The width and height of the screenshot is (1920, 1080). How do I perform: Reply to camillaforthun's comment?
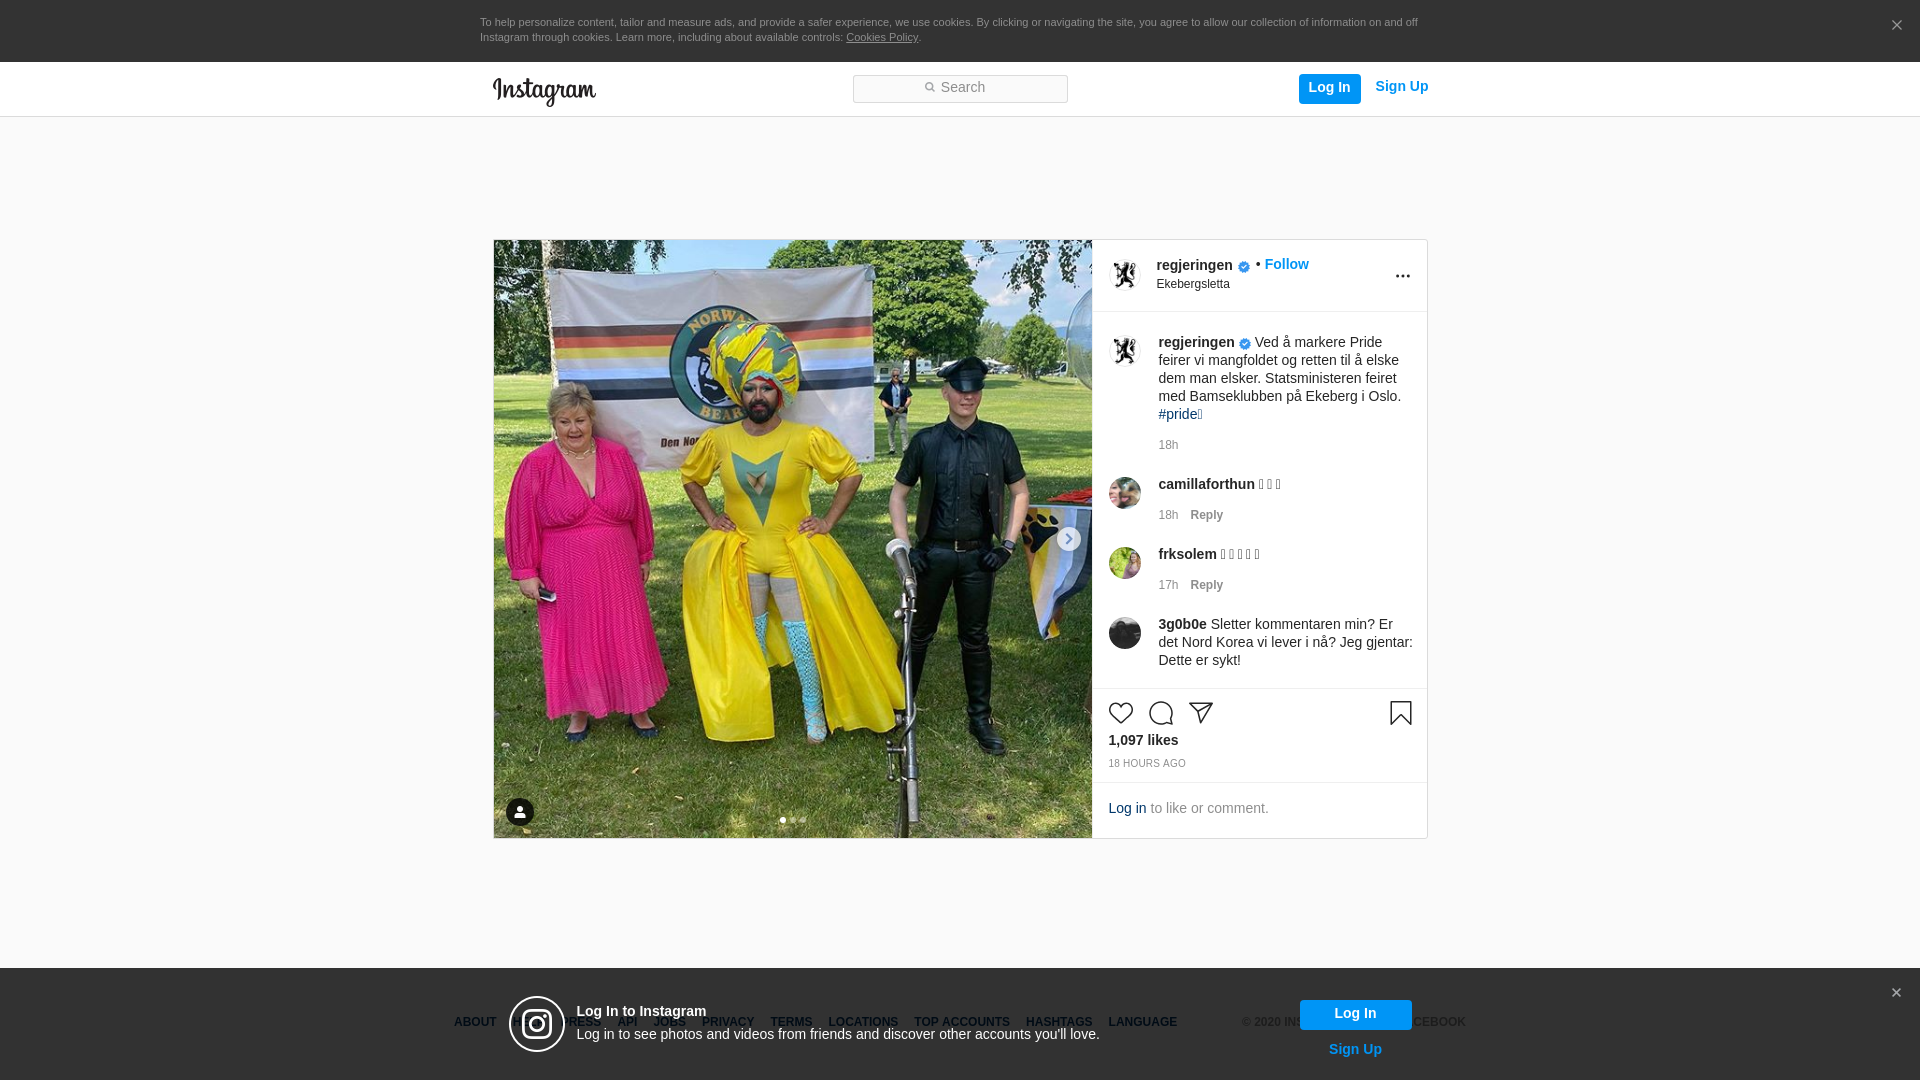pyautogui.click(x=1206, y=515)
